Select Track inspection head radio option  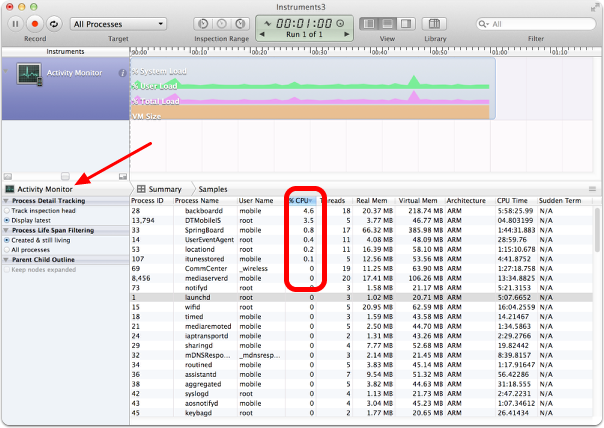(7, 210)
